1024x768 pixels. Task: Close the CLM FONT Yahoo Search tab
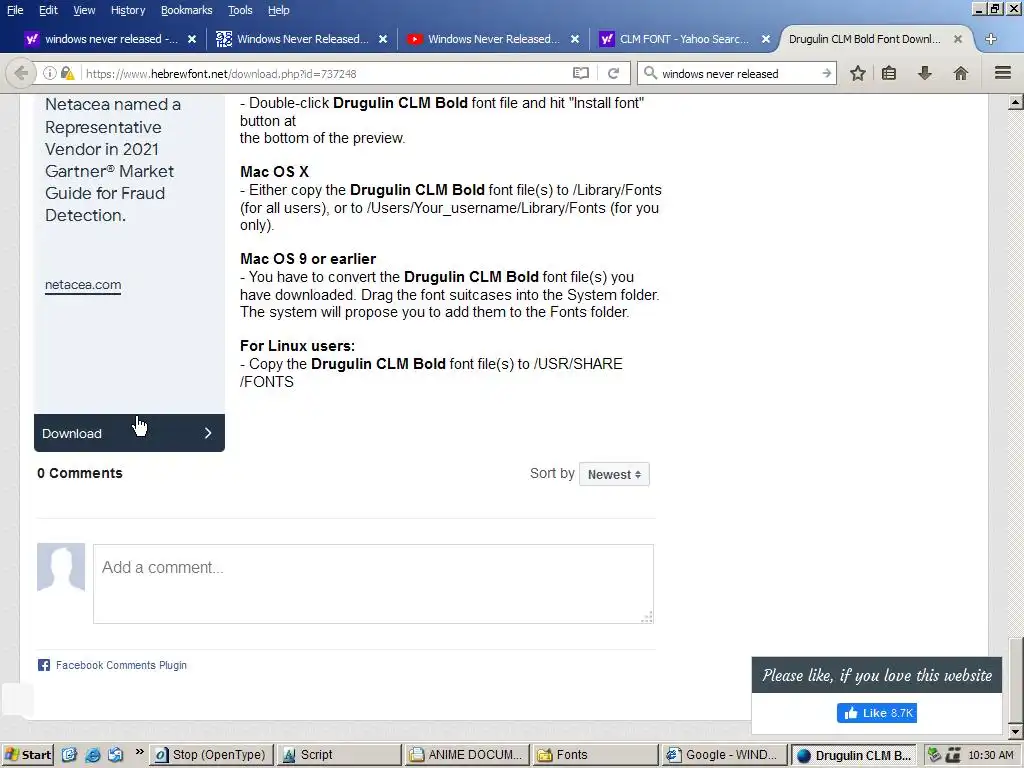point(766,39)
